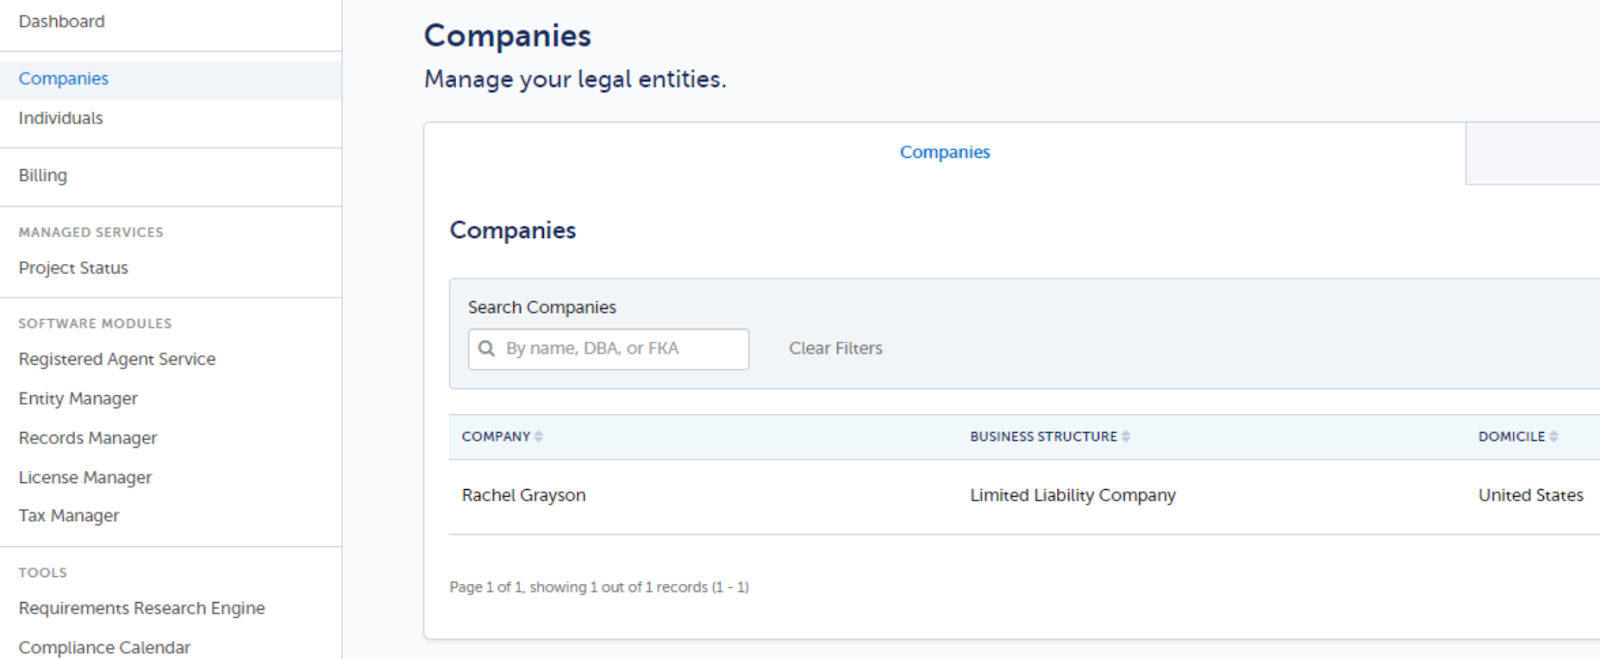The height and width of the screenshot is (659, 1600).
Task: Click the United States domicile cell
Action: click(x=1531, y=495)
